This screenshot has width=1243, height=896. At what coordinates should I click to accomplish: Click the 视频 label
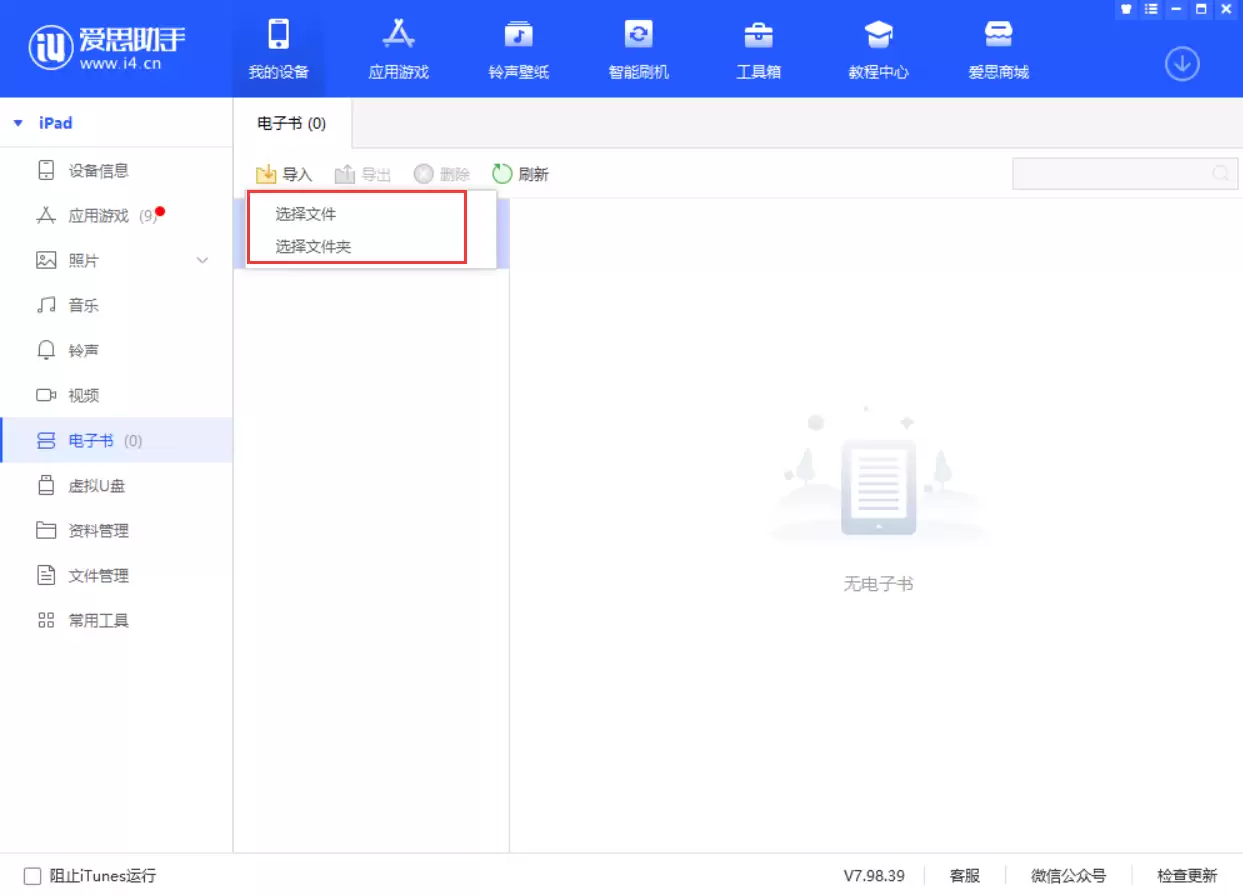83,396
